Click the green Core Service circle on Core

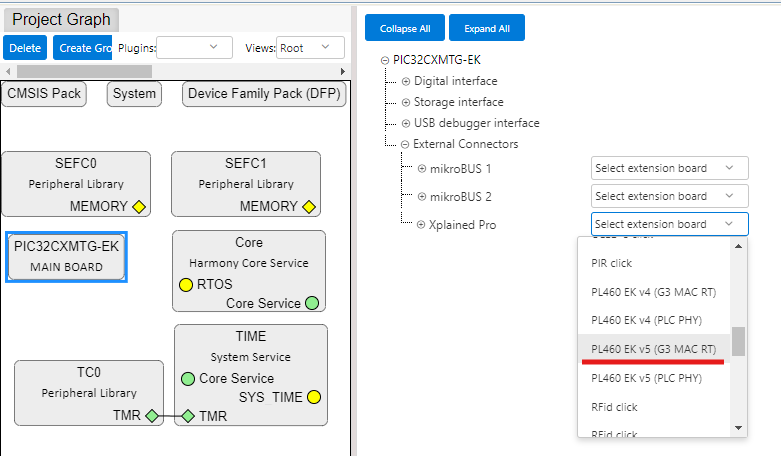[312, 303]
